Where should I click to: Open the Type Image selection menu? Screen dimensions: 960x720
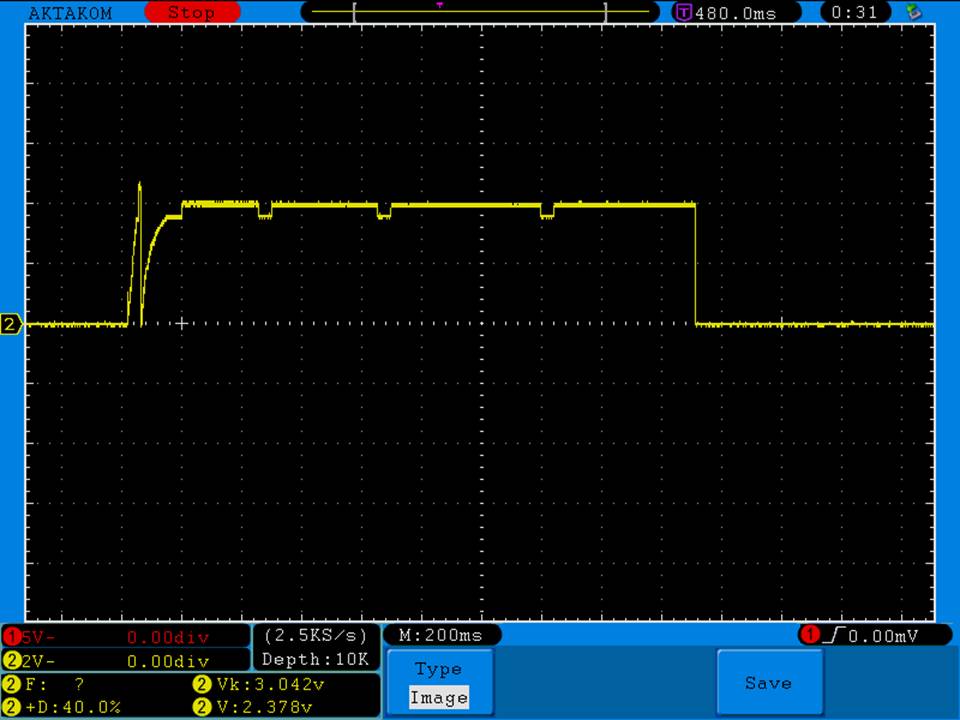click(x=439, y=684)
